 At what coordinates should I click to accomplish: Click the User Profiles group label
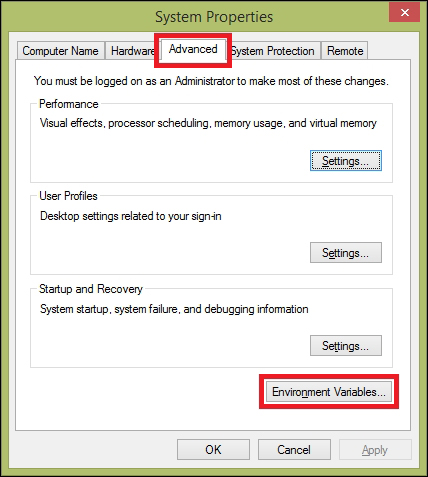pyautogui.click(x=68, y=196)
